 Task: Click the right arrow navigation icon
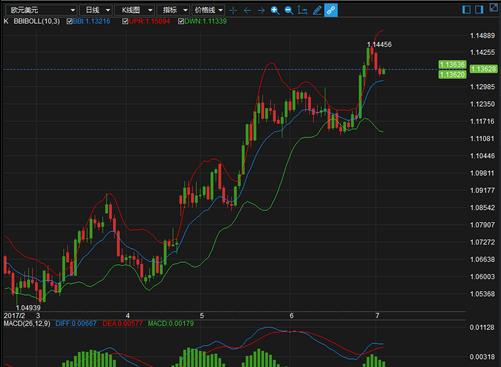[261, 11]
